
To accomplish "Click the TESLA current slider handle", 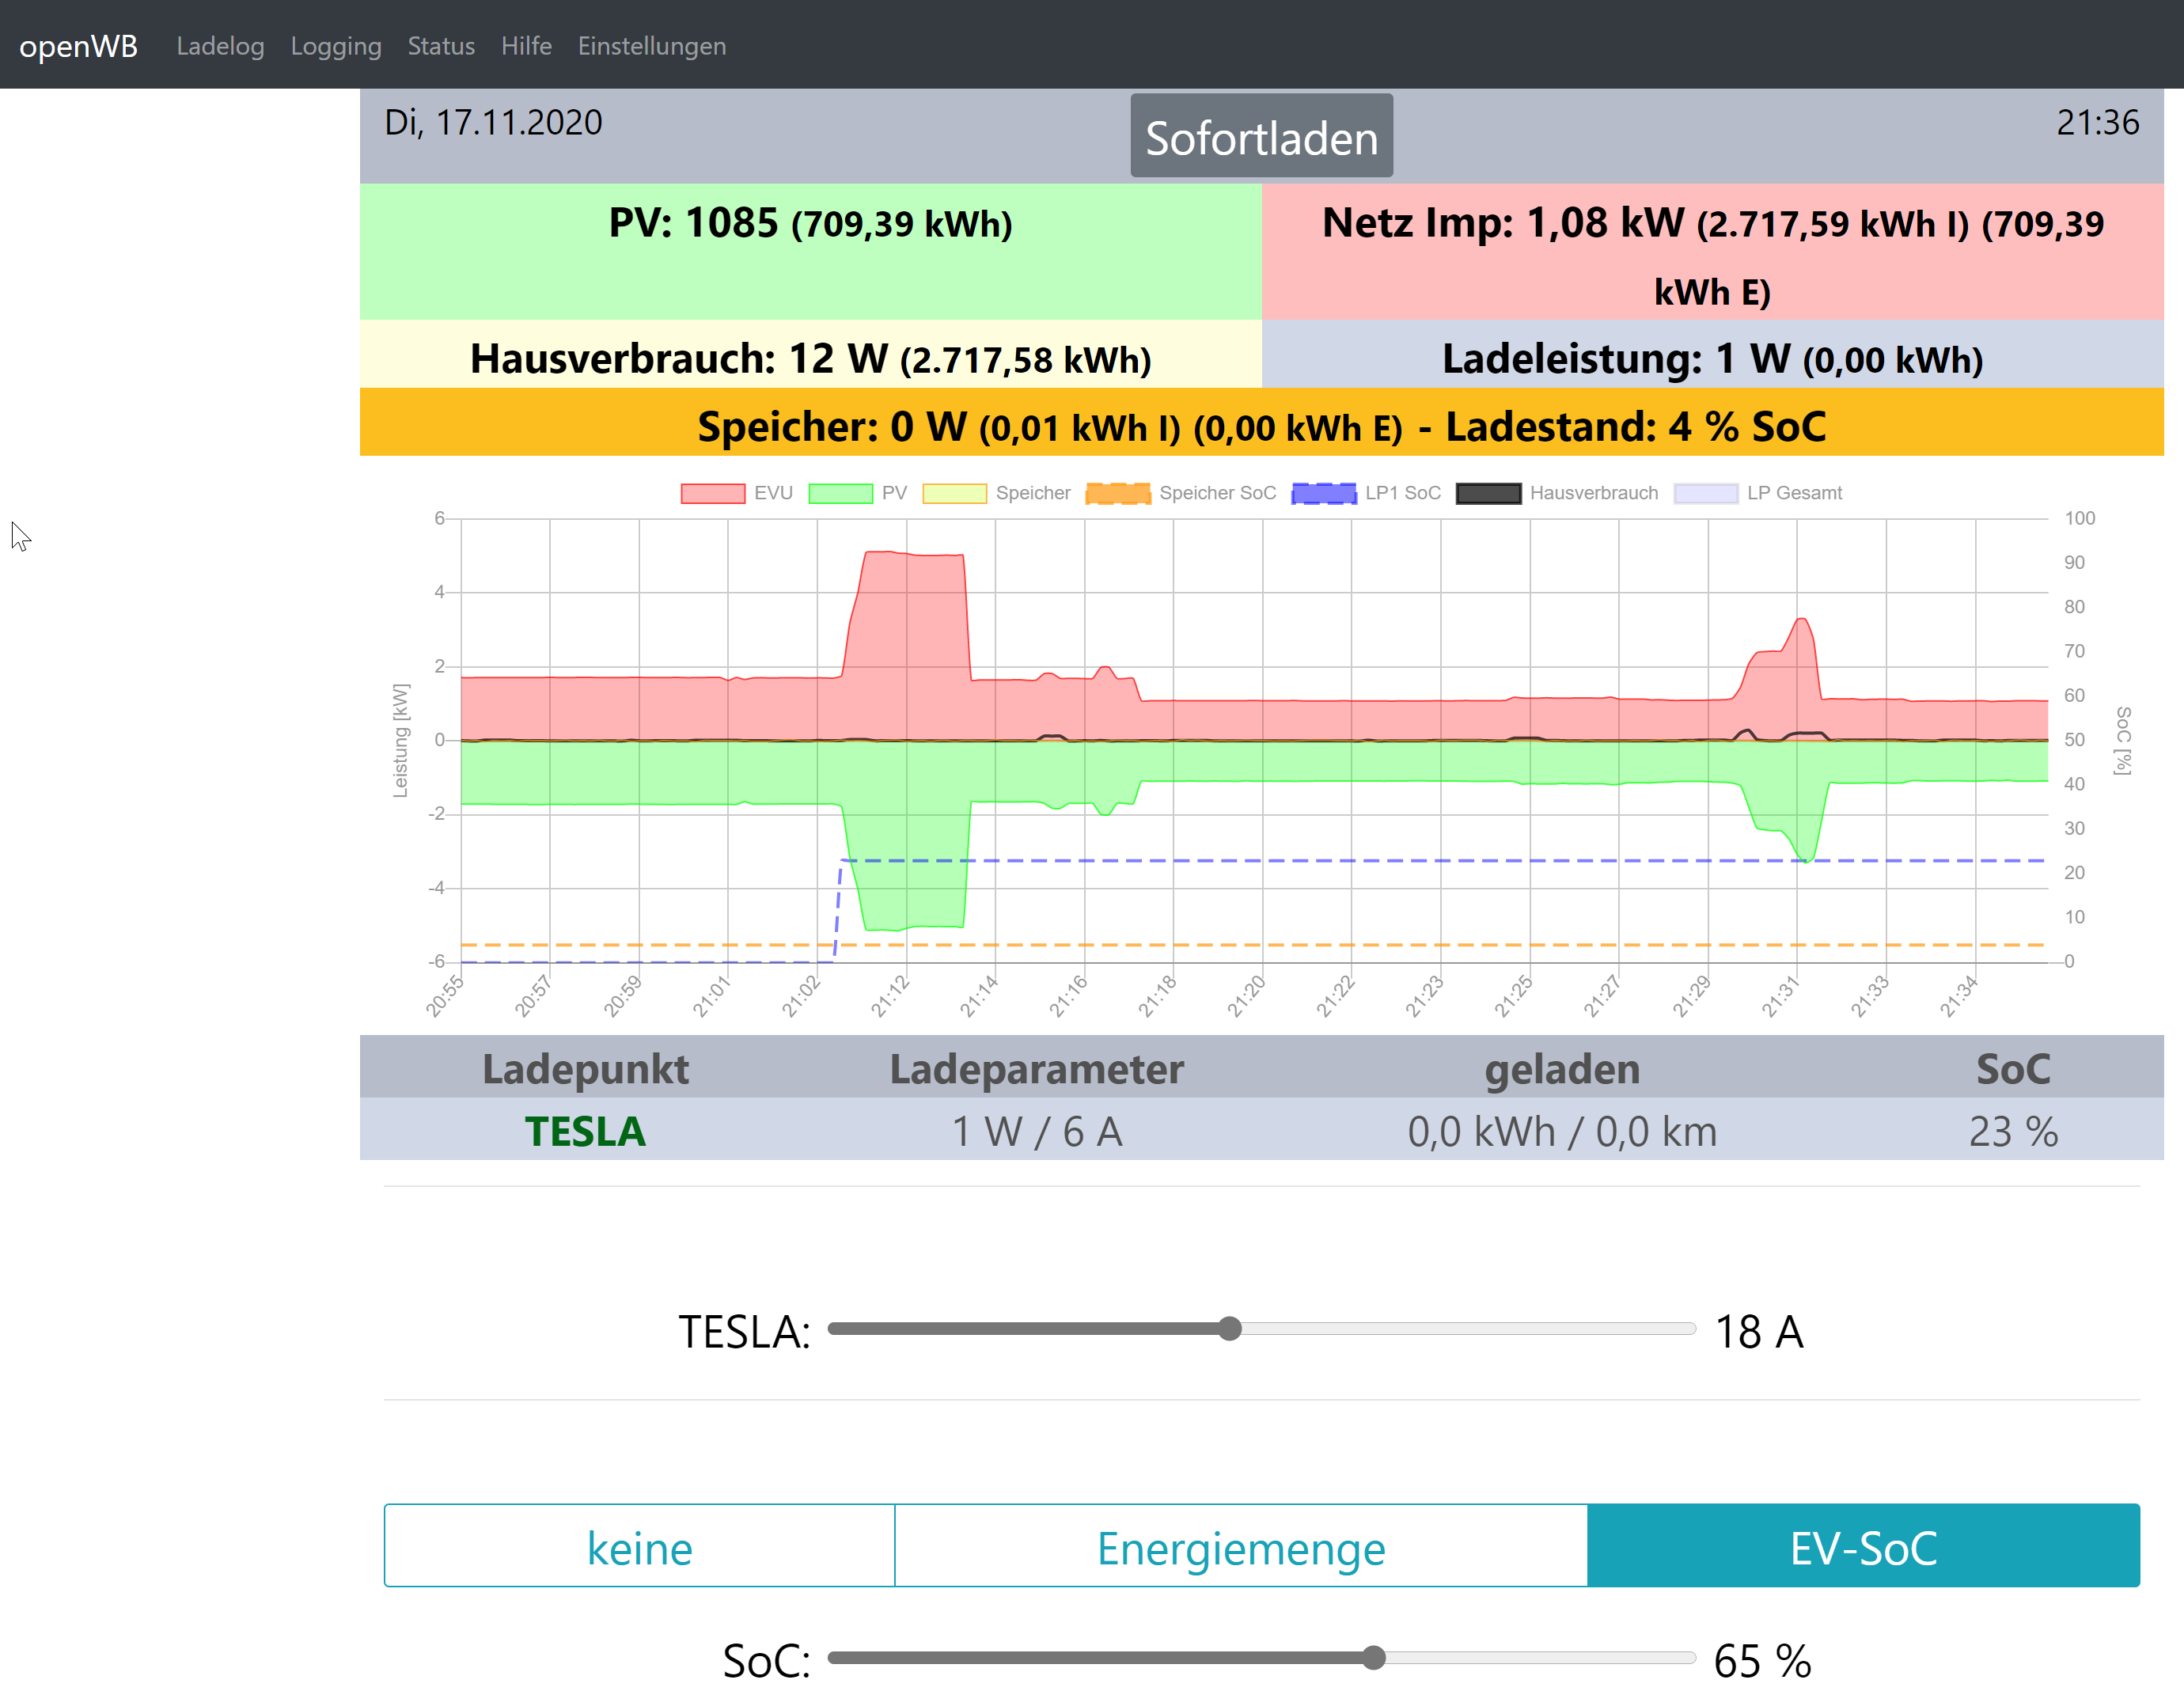I will click(x=1230, y=1329).
